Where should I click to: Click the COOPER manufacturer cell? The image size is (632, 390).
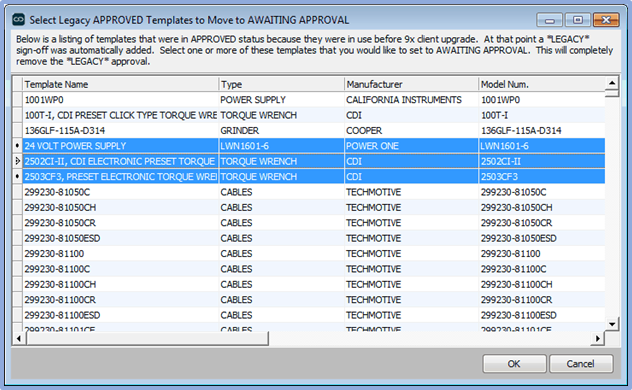(x=411, y=131)
